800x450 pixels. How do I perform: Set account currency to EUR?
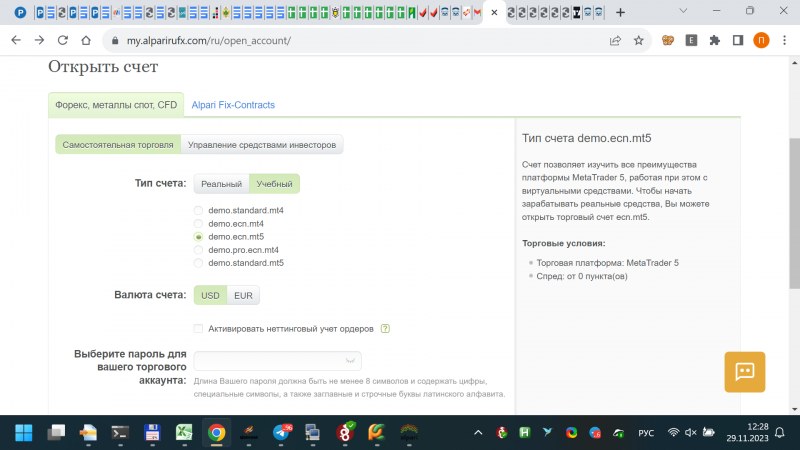pyautogui.click(x=243, y=295)
